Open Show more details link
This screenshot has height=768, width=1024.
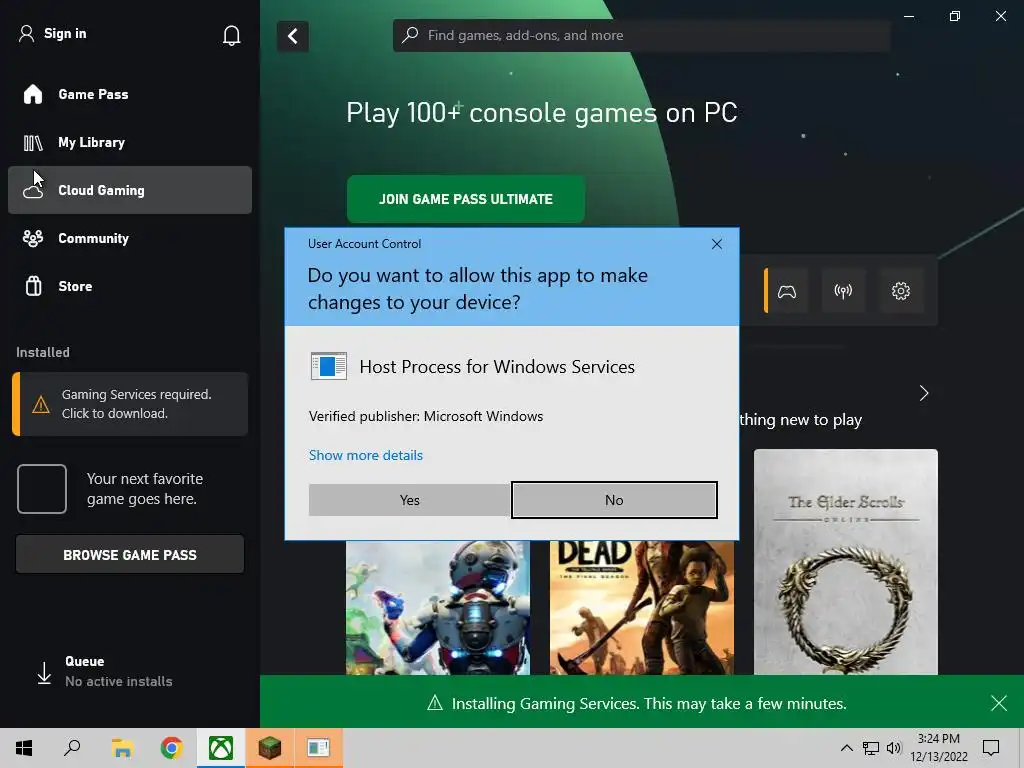tap(366, 455)
